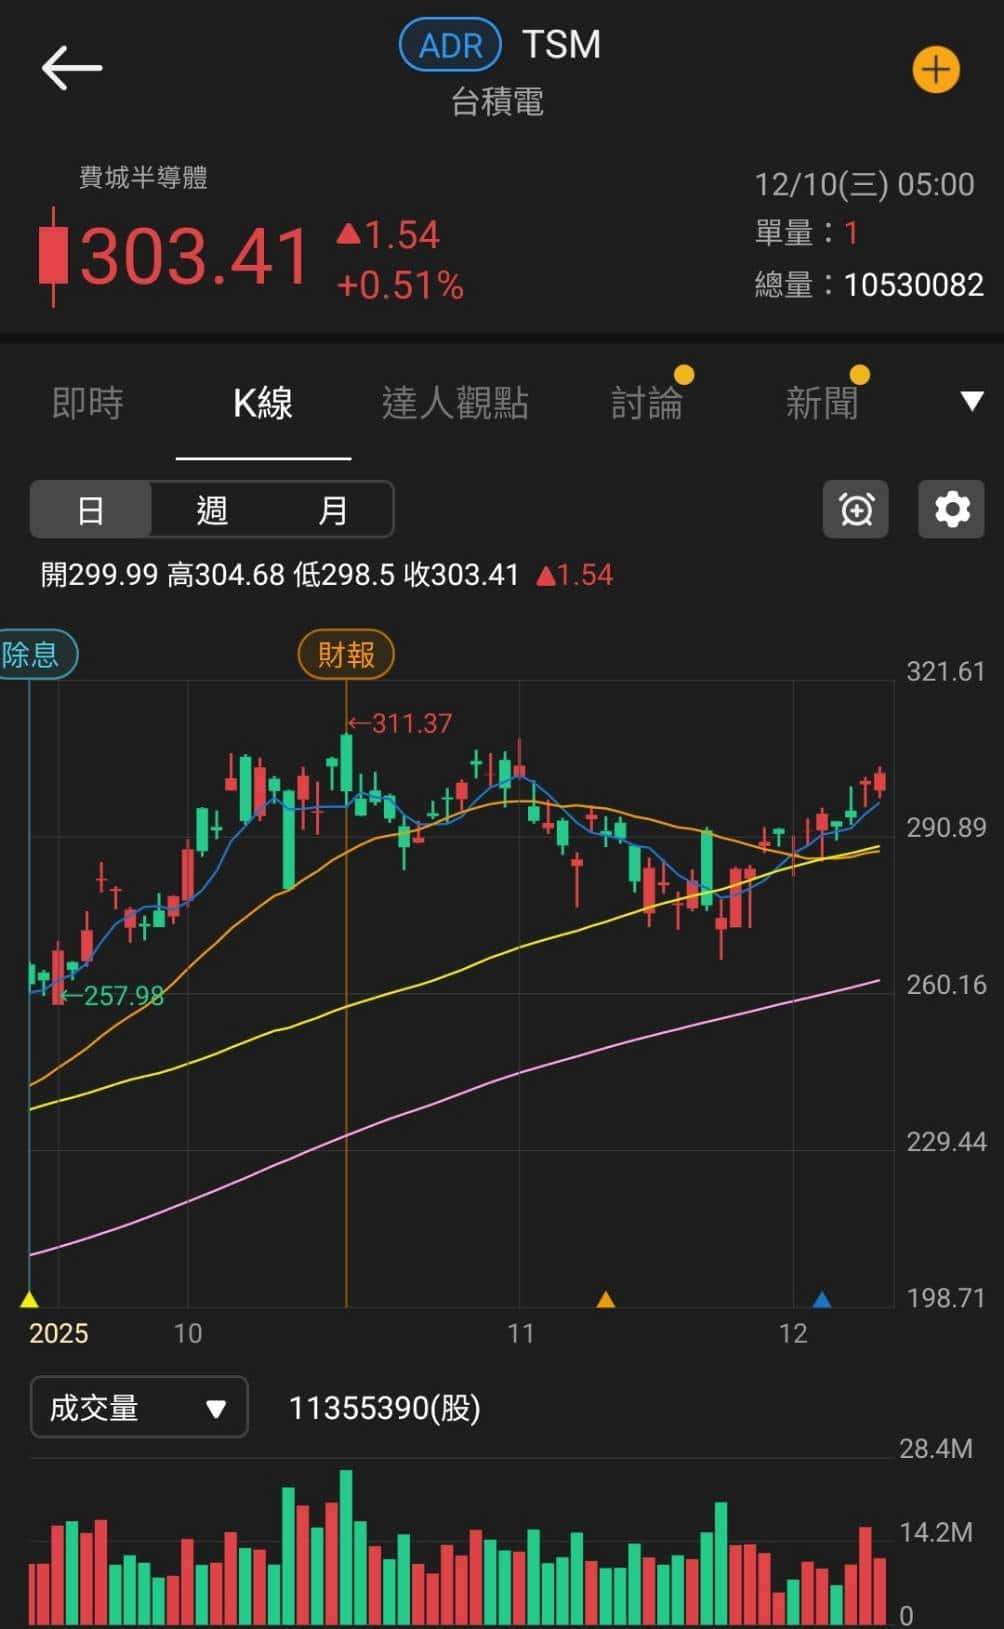Open the 成交量 indicator dropdown
This screenshot has height=1629, width=1004.
pos(139,1407)
